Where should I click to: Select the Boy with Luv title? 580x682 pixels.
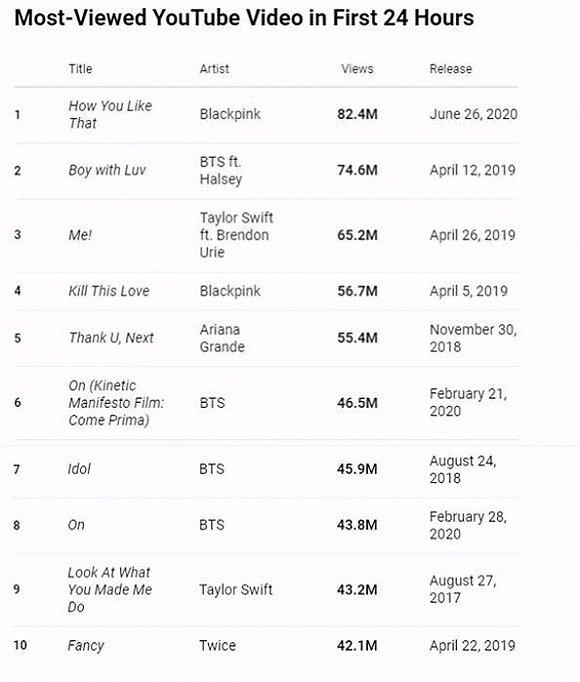[107, 170]
